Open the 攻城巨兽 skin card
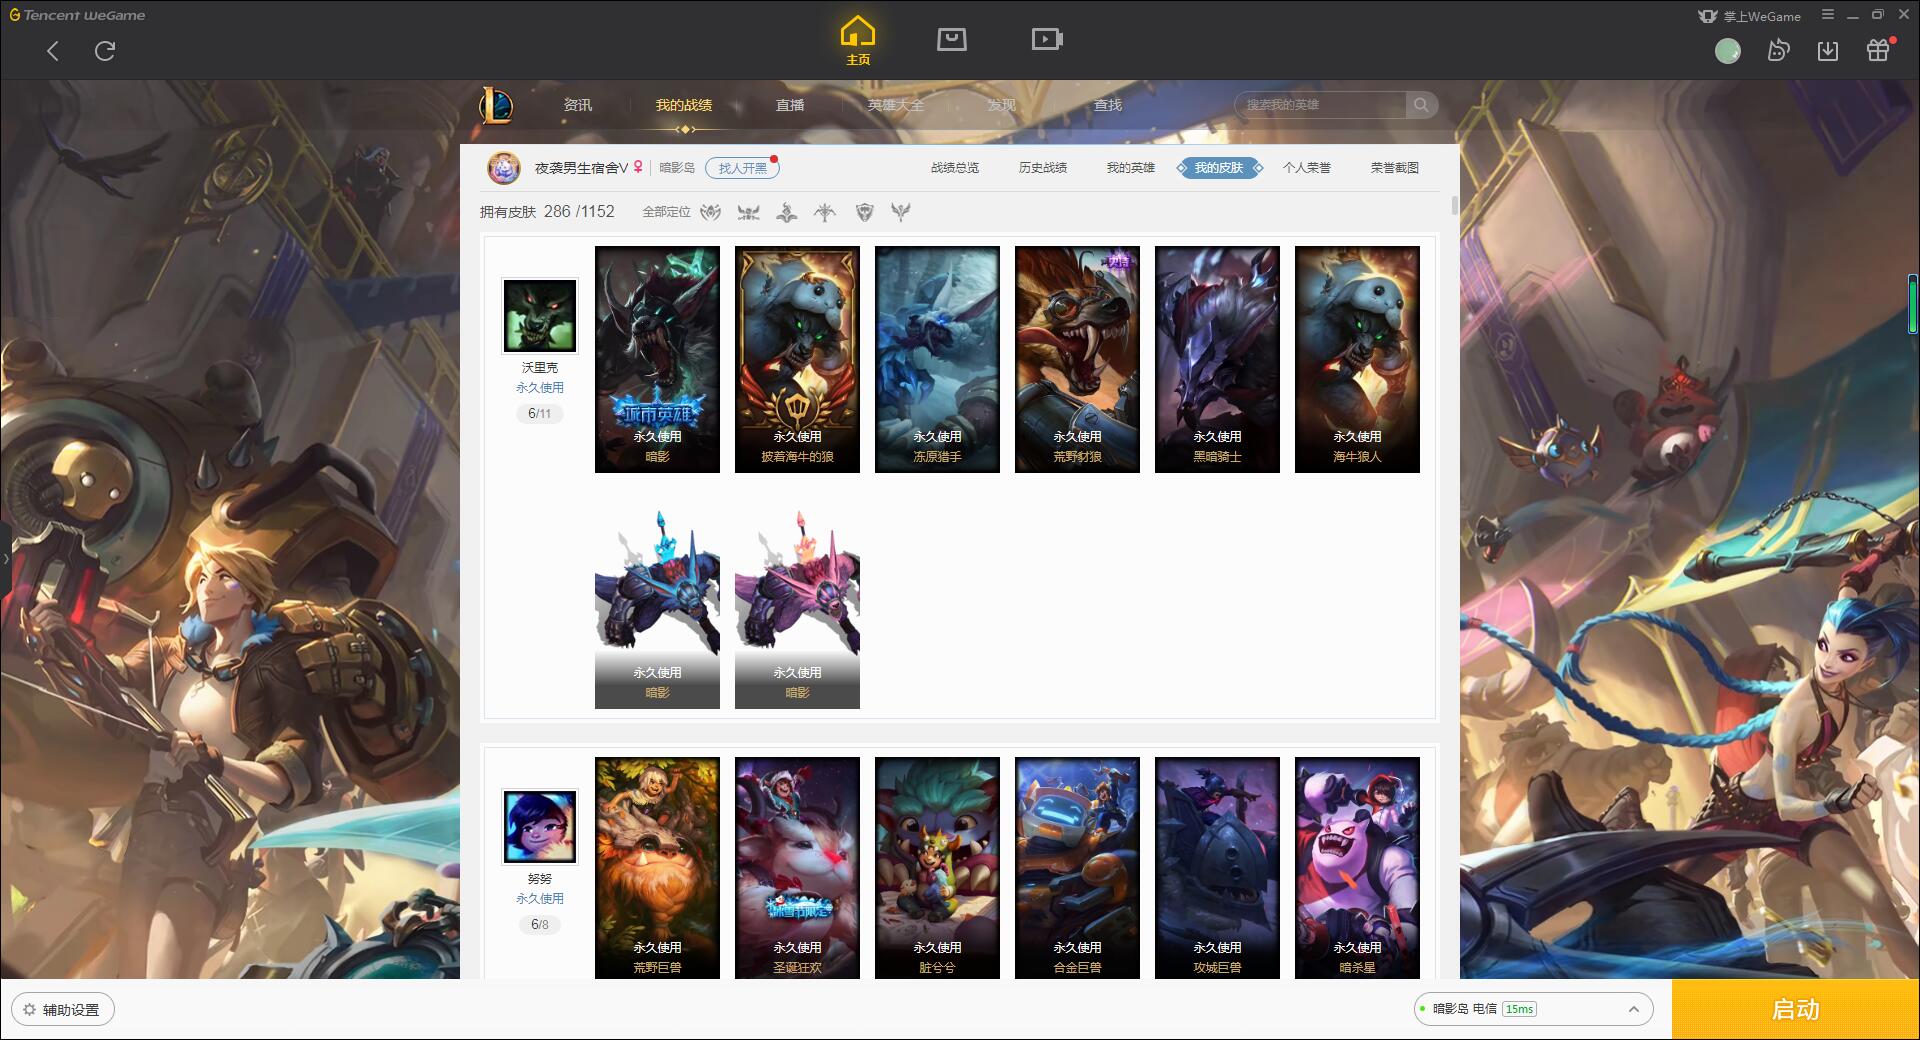The width and height of the screenshot is (1920, 1040). tap(1217, 868)
